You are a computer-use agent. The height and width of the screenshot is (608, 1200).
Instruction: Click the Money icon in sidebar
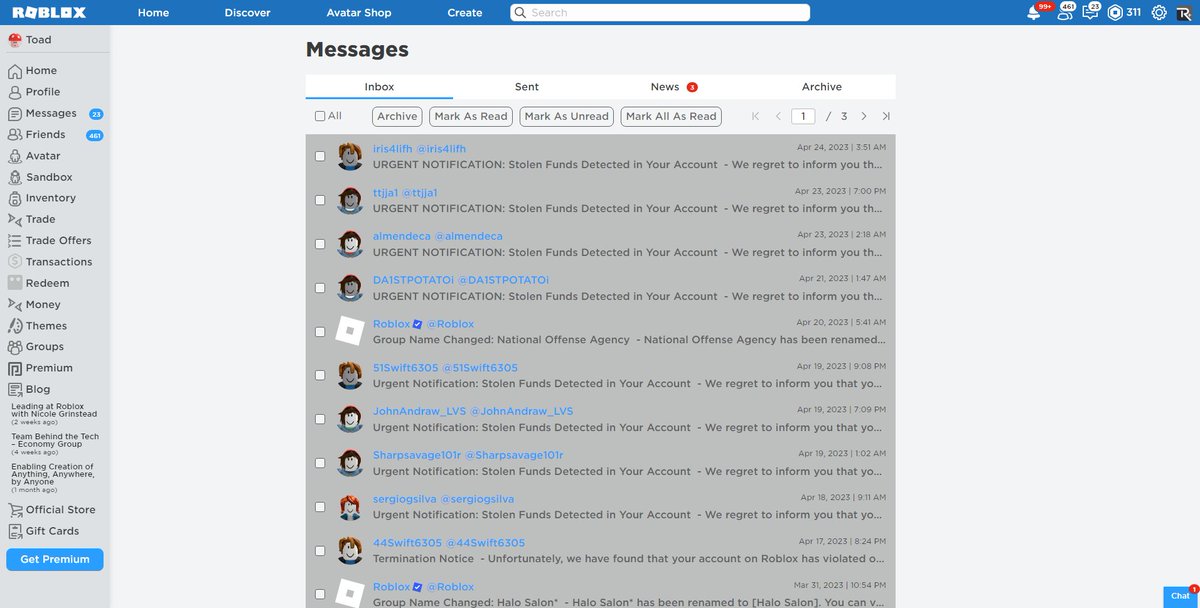point(15,304)
